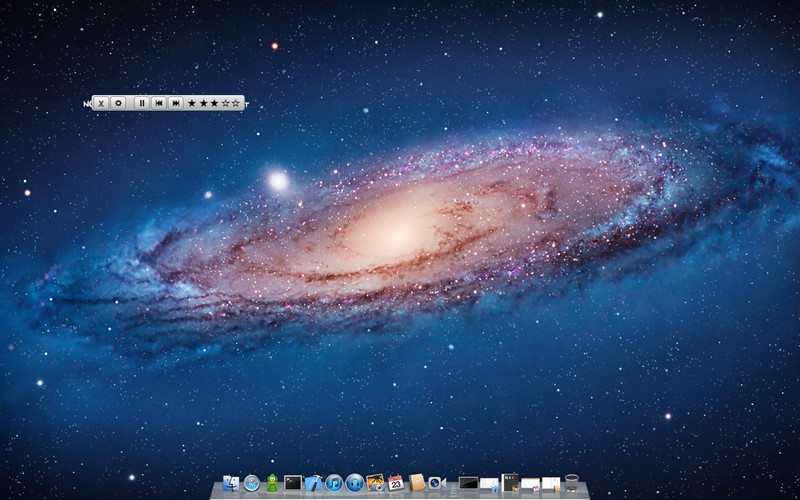800x500 pixels.
Task: Pause playback in the music controller
Action: [142, 103]
